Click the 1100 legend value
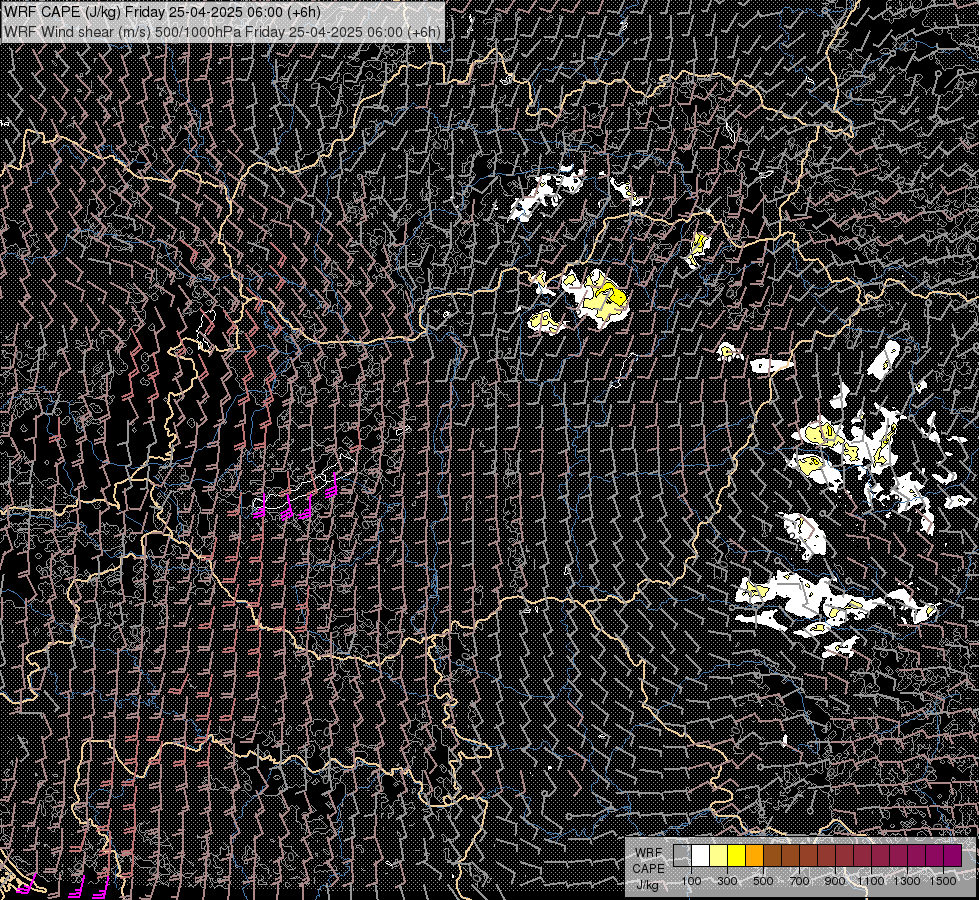Viewport: 979px width, 900px height. [870, 881]
